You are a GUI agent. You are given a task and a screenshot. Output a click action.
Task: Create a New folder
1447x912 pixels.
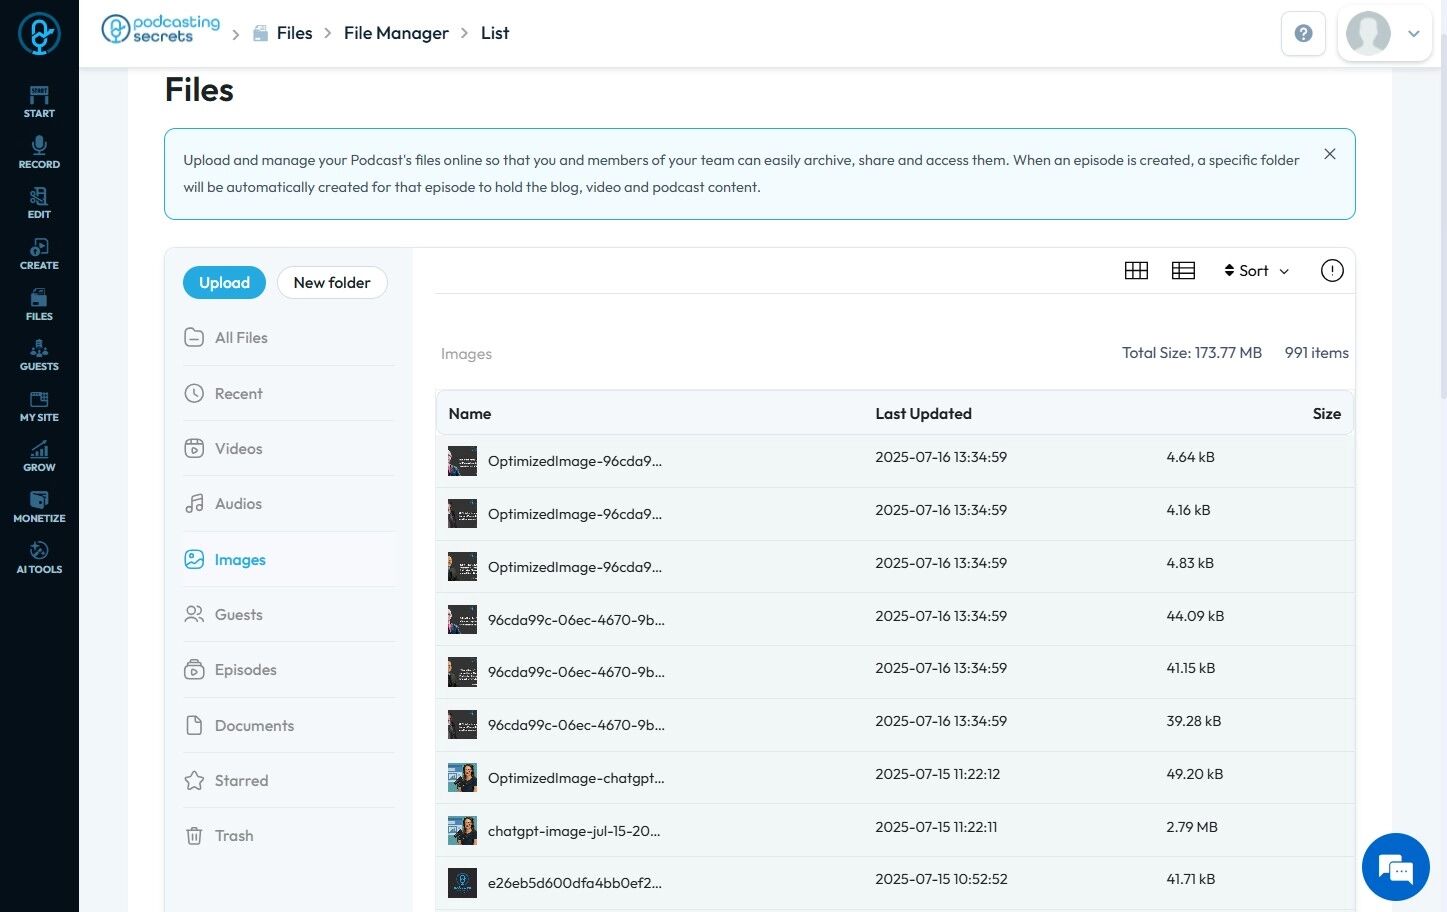(x=332, y=283)
